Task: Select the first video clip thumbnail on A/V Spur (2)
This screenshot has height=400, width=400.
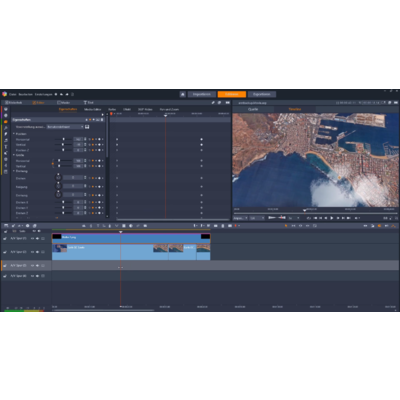Action: click(x=60, y=248)
